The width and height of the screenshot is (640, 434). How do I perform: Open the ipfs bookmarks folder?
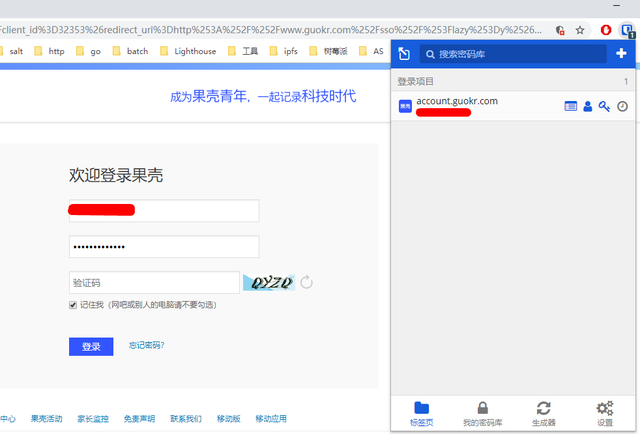pos(284,51)
